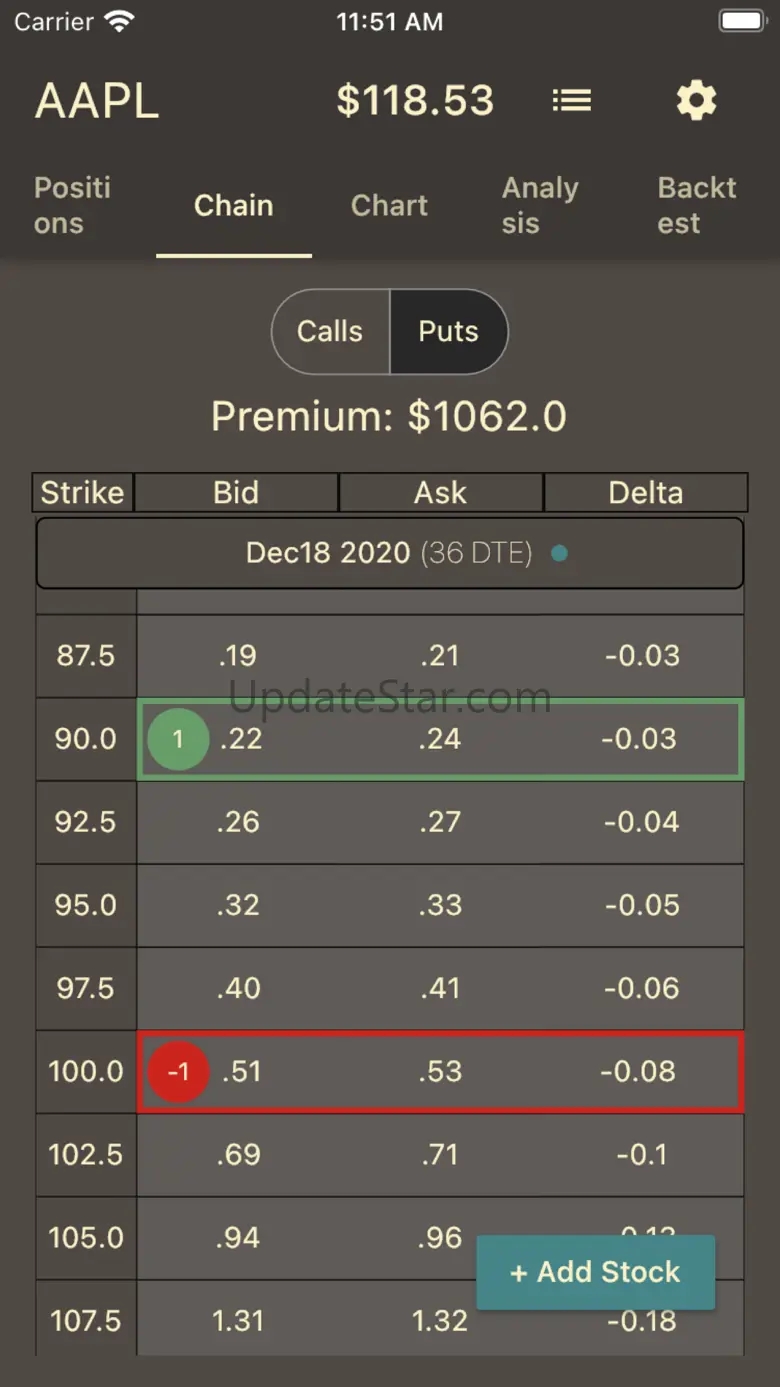The width and height of the screenshot is (780, 1387).
Task: Collapse the Dec18 2020 expiration header
Action: point(390,553)
